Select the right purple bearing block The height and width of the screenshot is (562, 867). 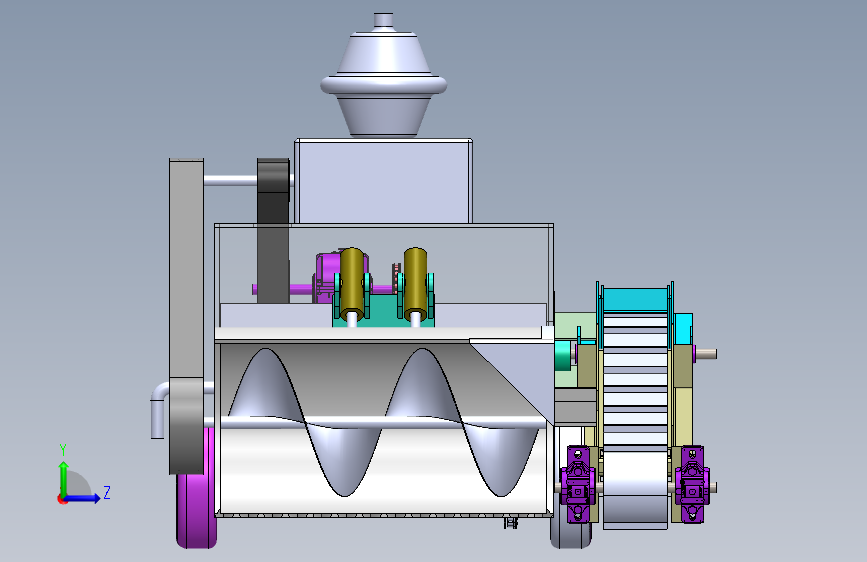(692, 484)
